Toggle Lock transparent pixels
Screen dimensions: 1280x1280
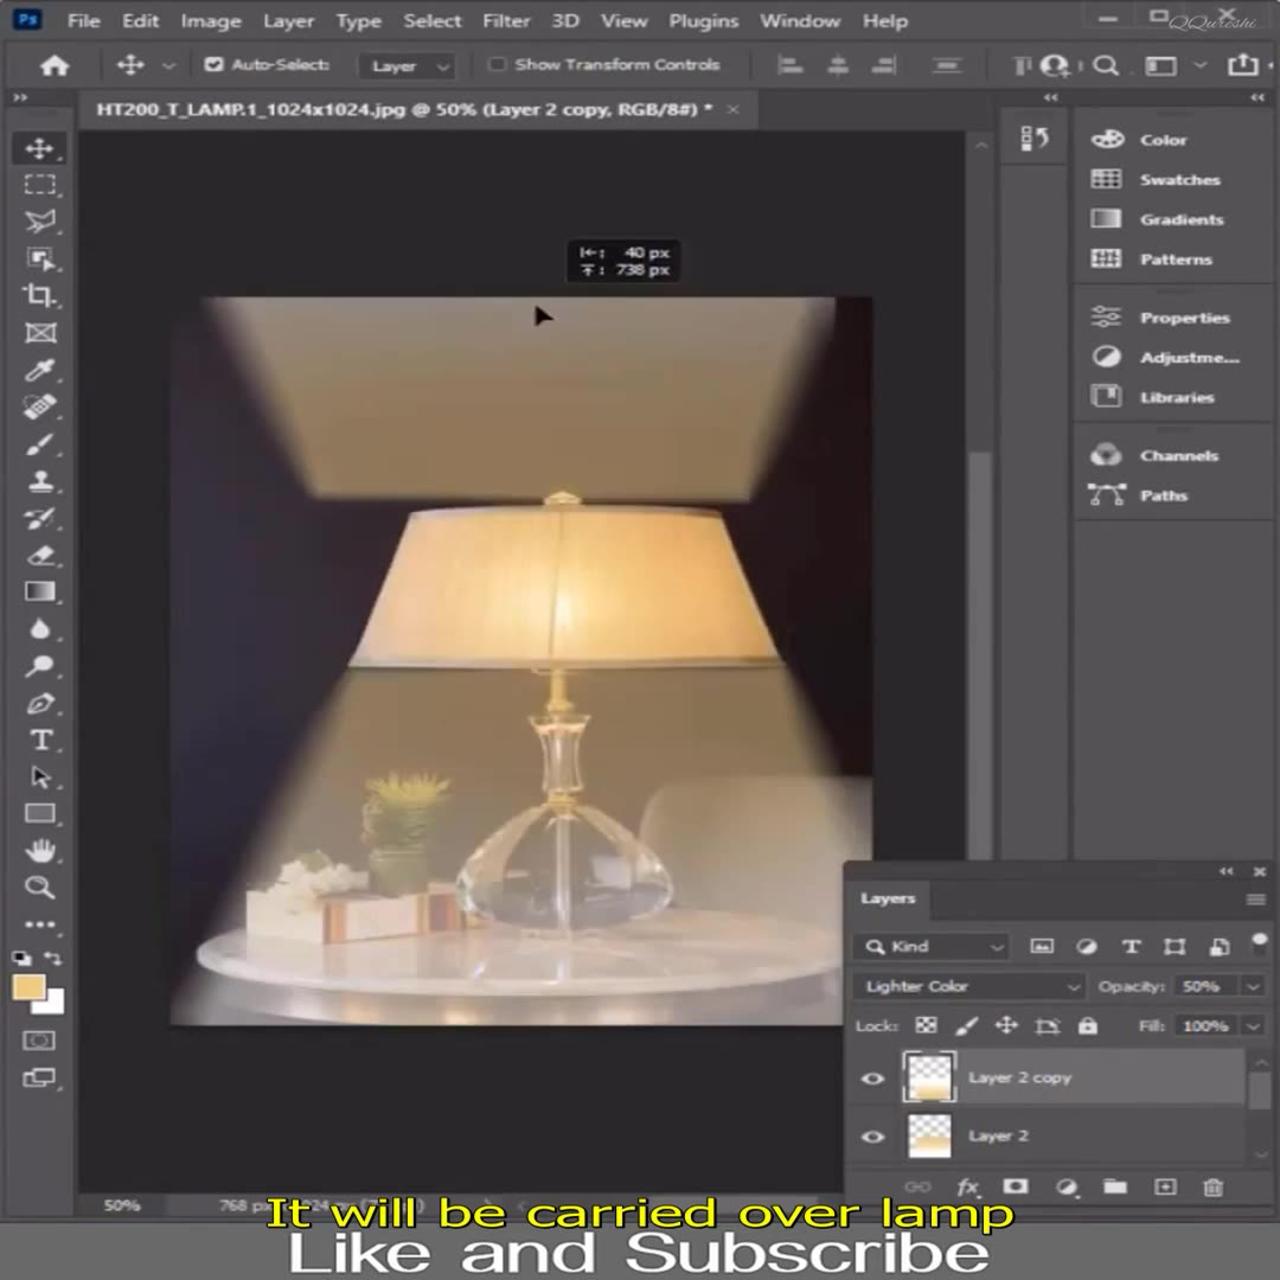[x=927, y=1026]
